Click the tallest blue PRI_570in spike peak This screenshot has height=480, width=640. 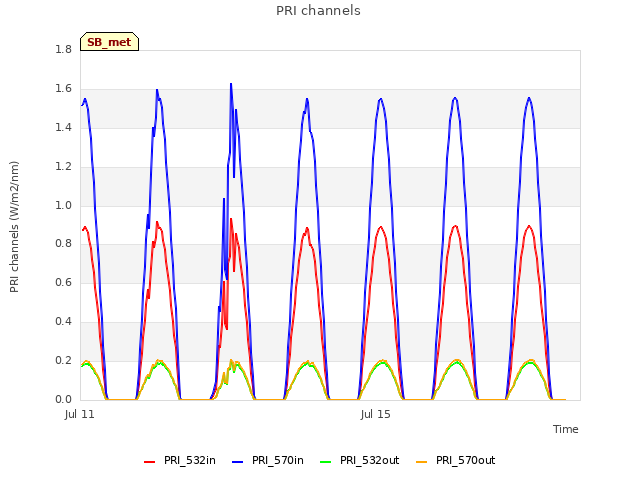(x=231, y=84)
